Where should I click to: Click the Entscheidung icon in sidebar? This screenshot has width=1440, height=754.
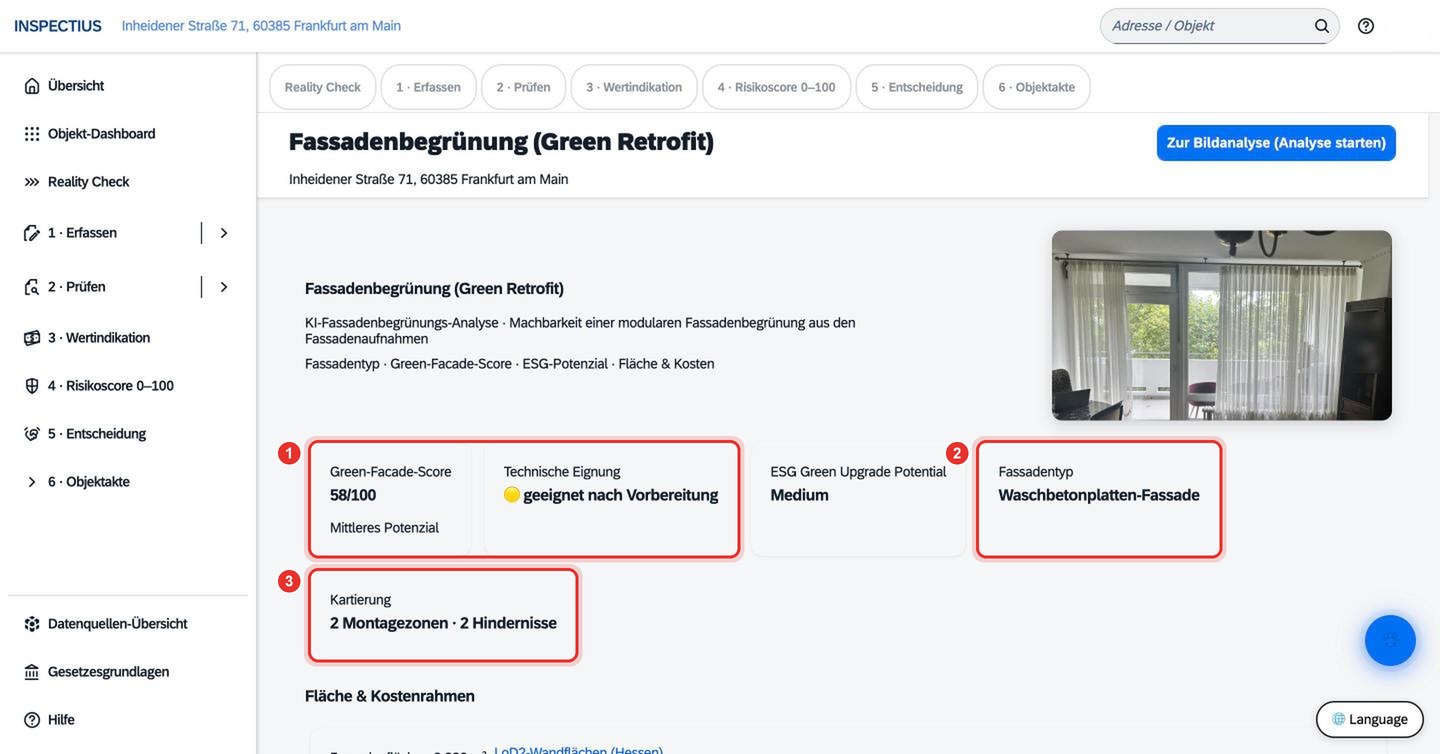click(32, 434)
